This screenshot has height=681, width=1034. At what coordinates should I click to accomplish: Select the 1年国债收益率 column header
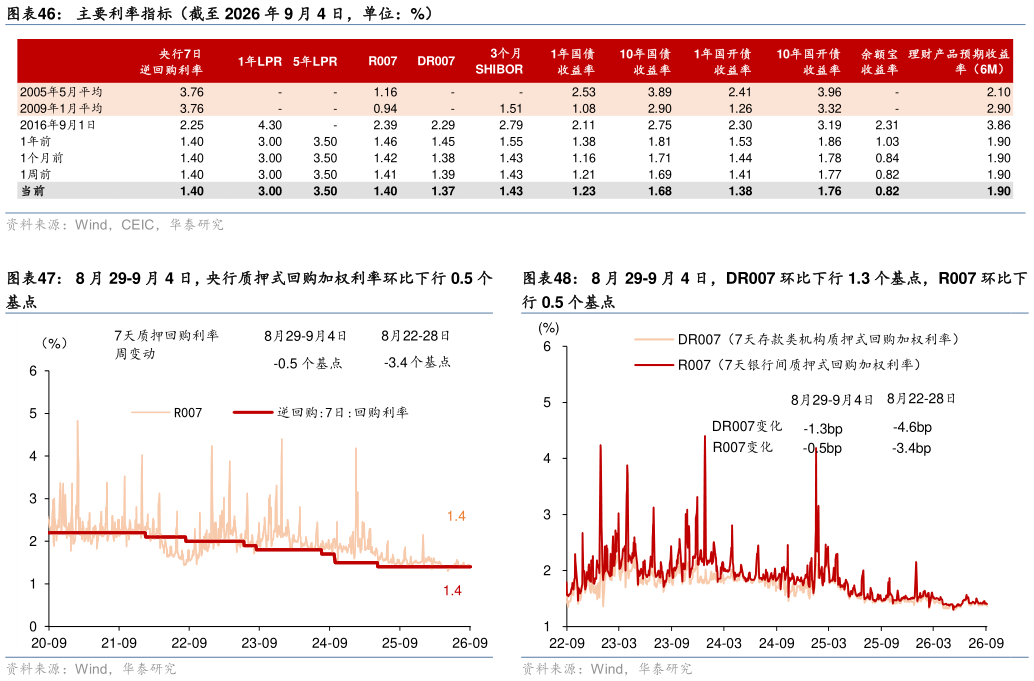click(x=573, y=61)
